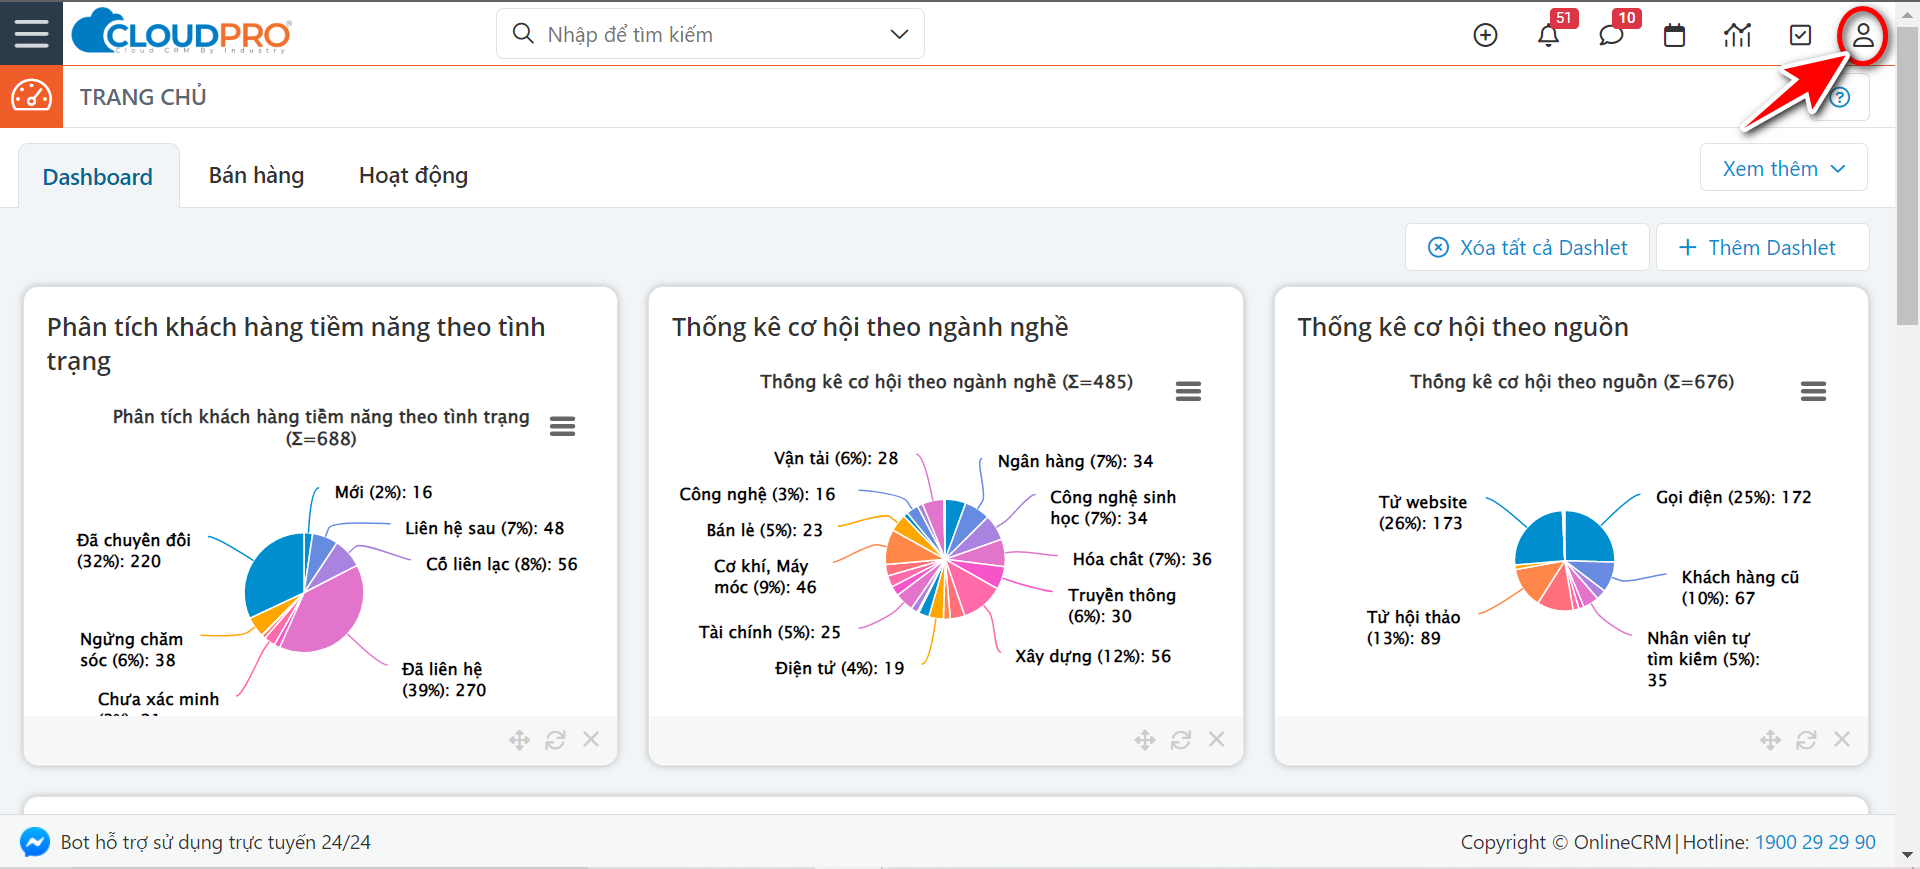Click the Từ website (26%): 173 label

pos(1422,512)
